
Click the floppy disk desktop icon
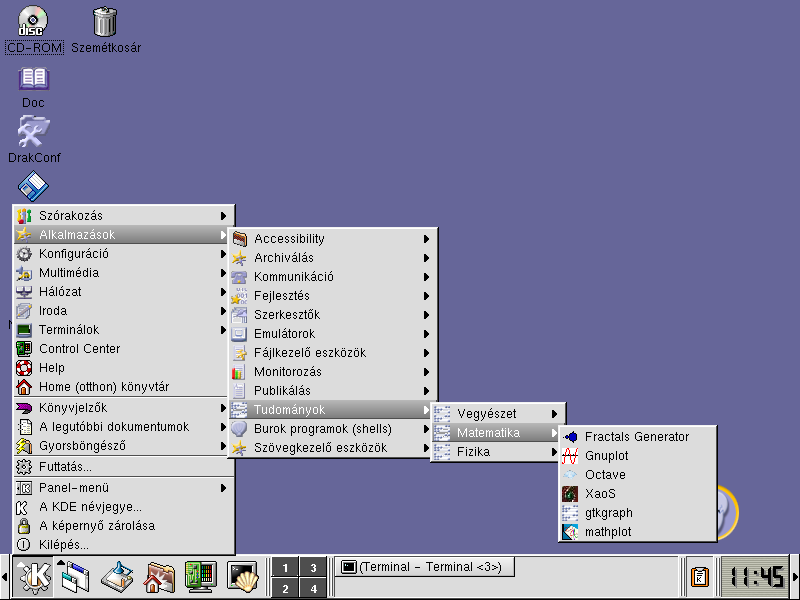[33, 186]
